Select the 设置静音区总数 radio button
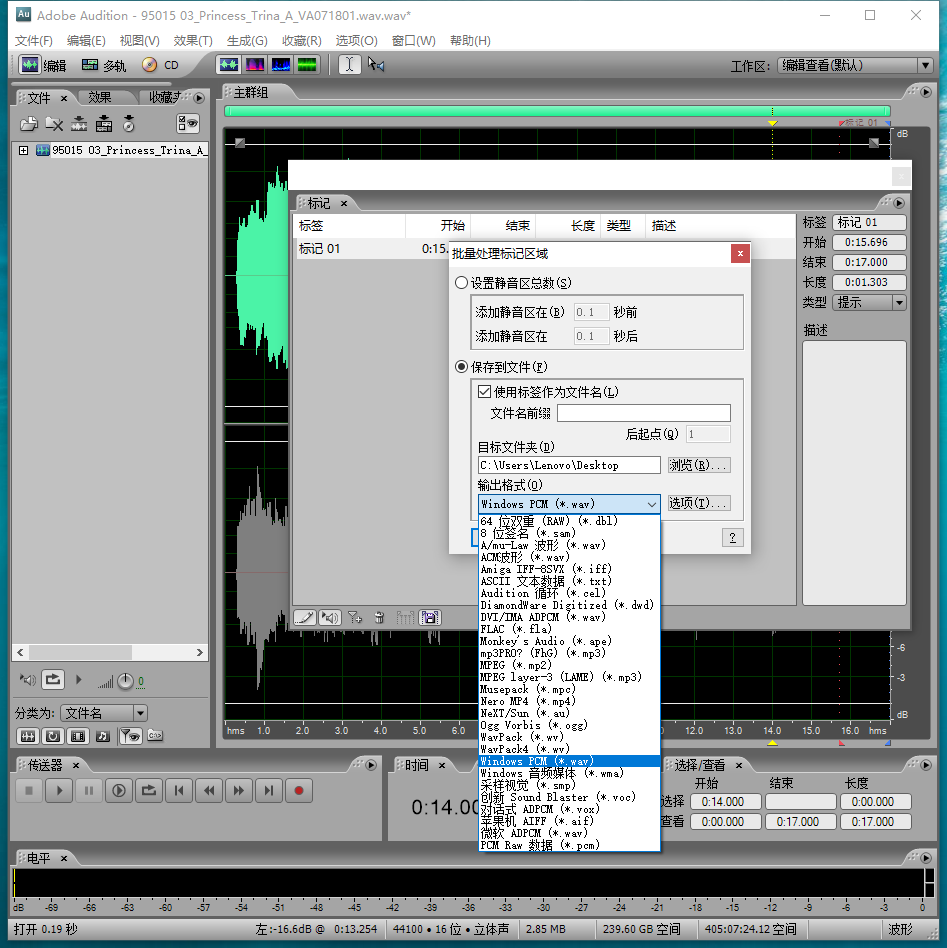Viewport: 947px width, 948px height. pyautogui.click(x=461, y=283)
